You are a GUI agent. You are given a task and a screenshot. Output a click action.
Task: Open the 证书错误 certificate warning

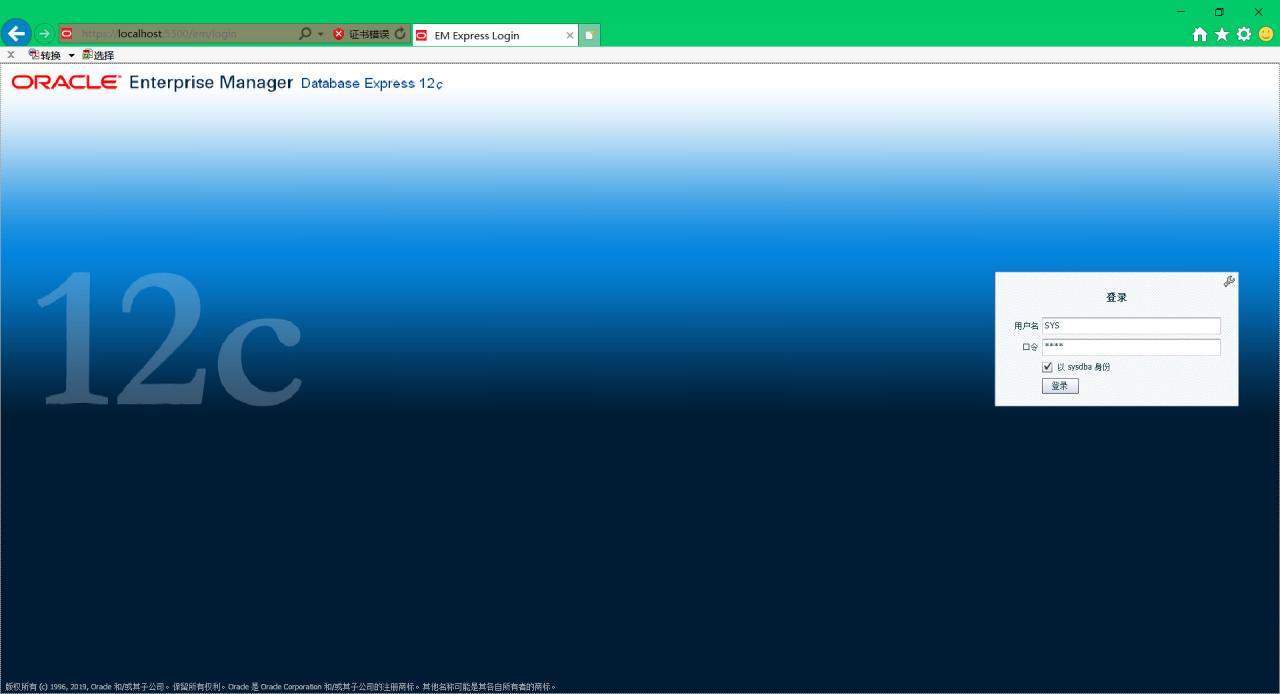coord(361,34)
